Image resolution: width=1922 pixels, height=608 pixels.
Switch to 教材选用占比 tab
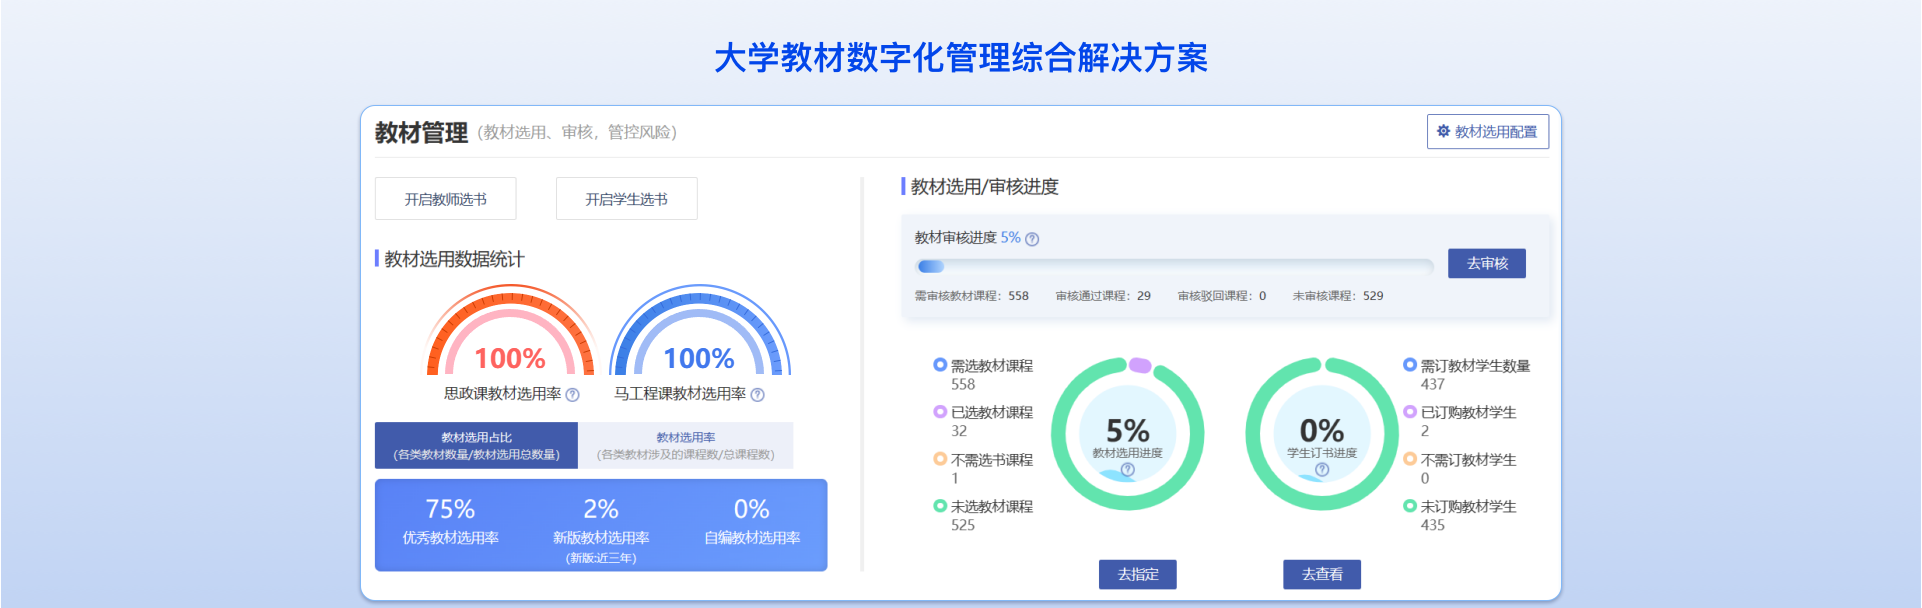click(x=476, y=445)
